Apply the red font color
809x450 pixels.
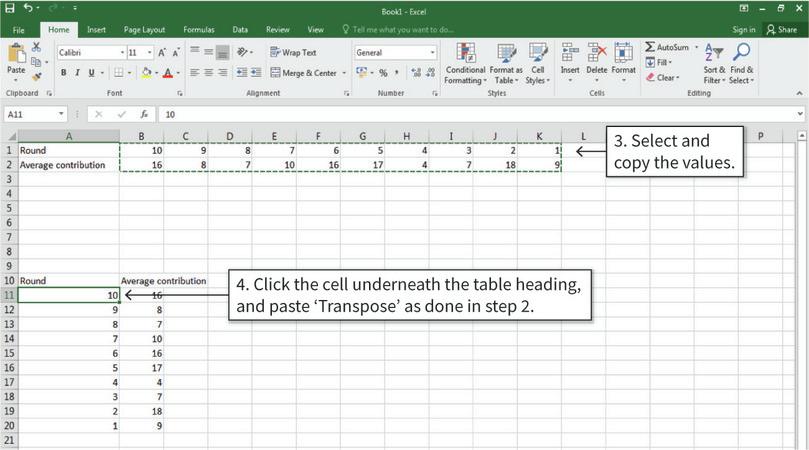pos(168,73)
